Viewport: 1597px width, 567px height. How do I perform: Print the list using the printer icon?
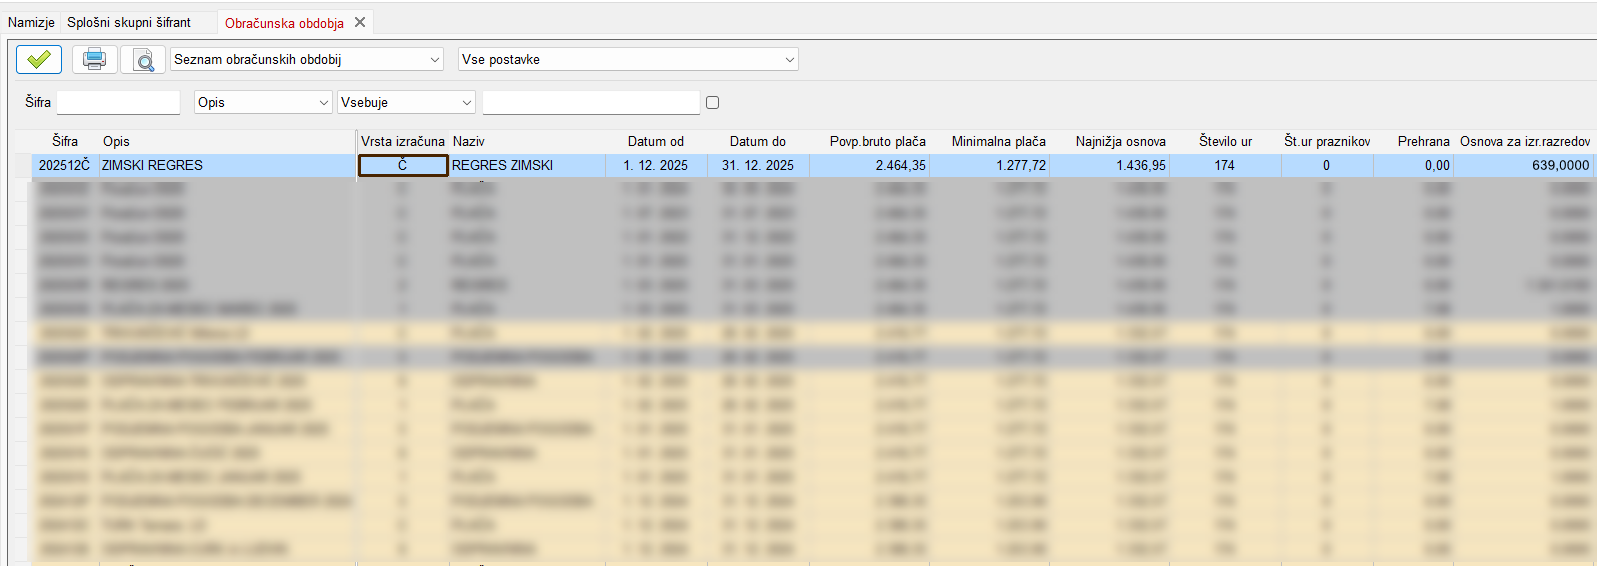(x=94, y=60)
